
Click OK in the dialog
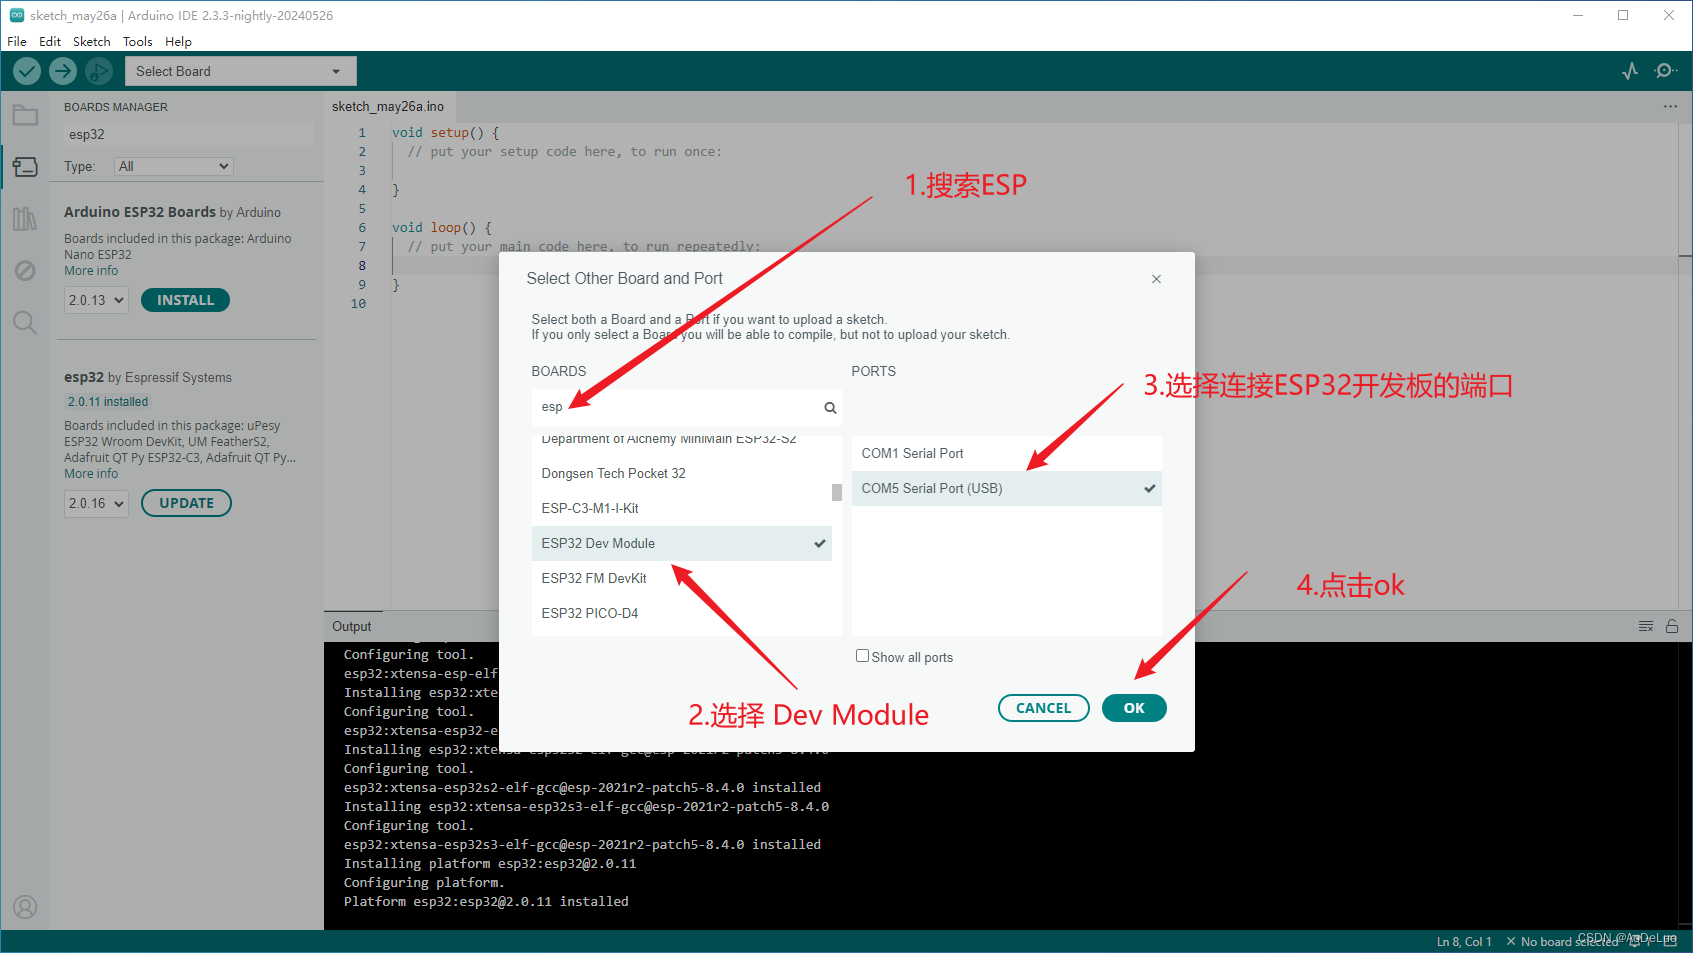coord(1134,708)
